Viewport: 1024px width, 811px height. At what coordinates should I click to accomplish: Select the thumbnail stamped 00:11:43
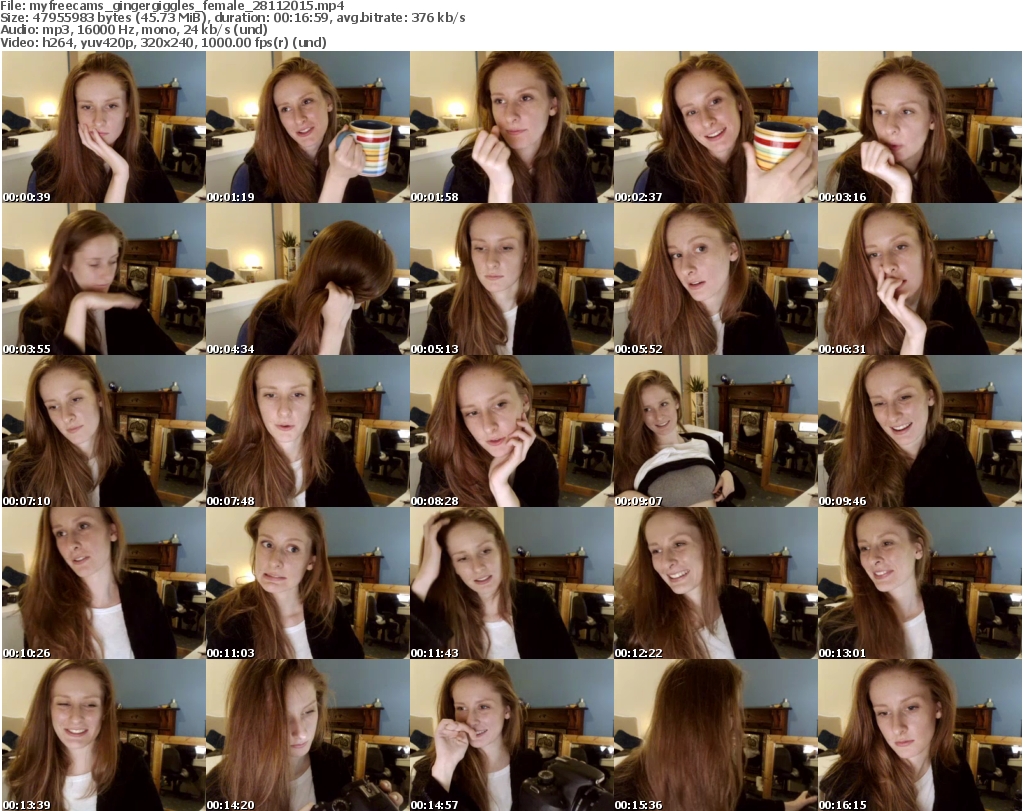click(511, 583)
